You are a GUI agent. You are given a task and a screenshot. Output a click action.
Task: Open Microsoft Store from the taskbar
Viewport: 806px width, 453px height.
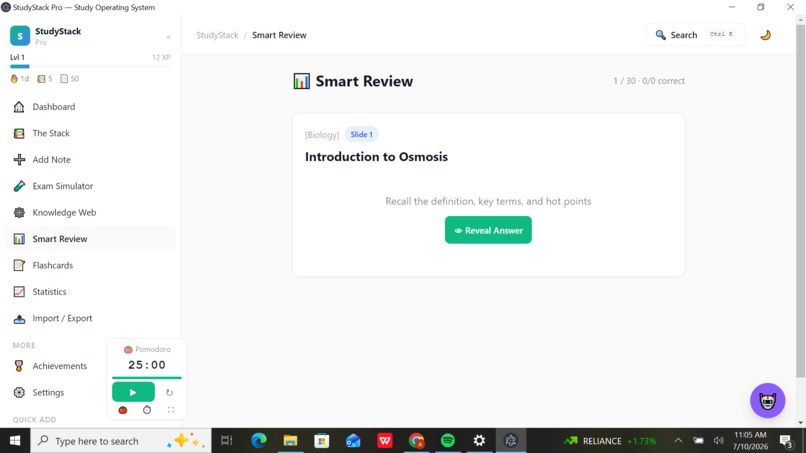(x=322, y=441)
